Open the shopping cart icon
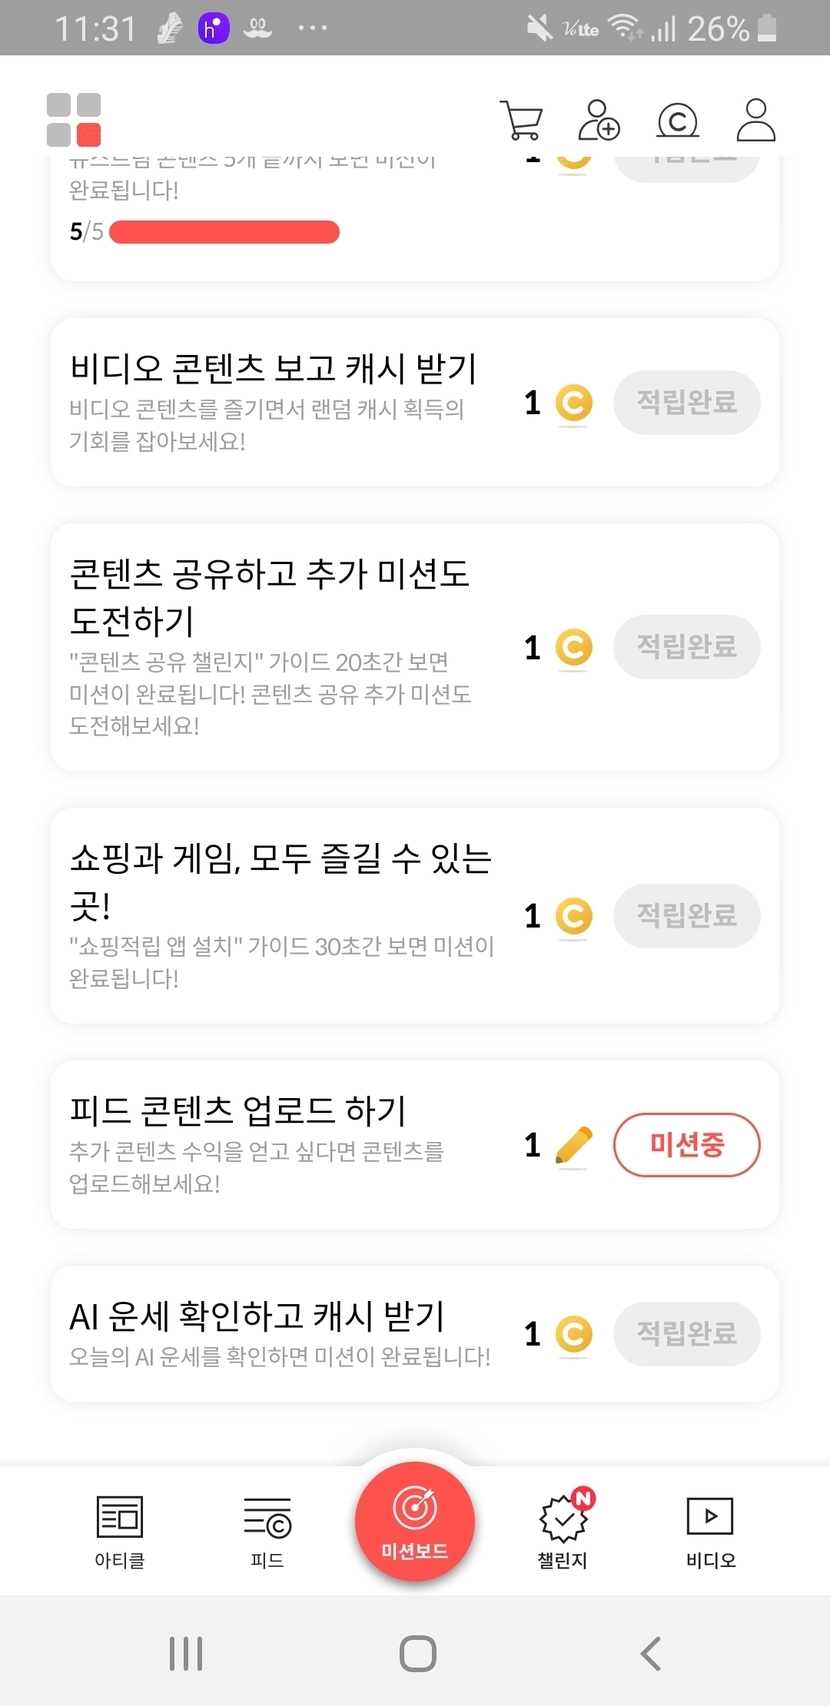Viewport: 830px width, 1706px height. coord(521,120)
